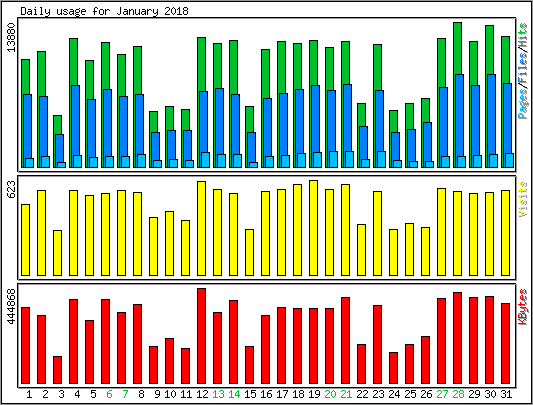
Task: Click the yellow visits bar for day 3
Action: click(x=57, y=253)
